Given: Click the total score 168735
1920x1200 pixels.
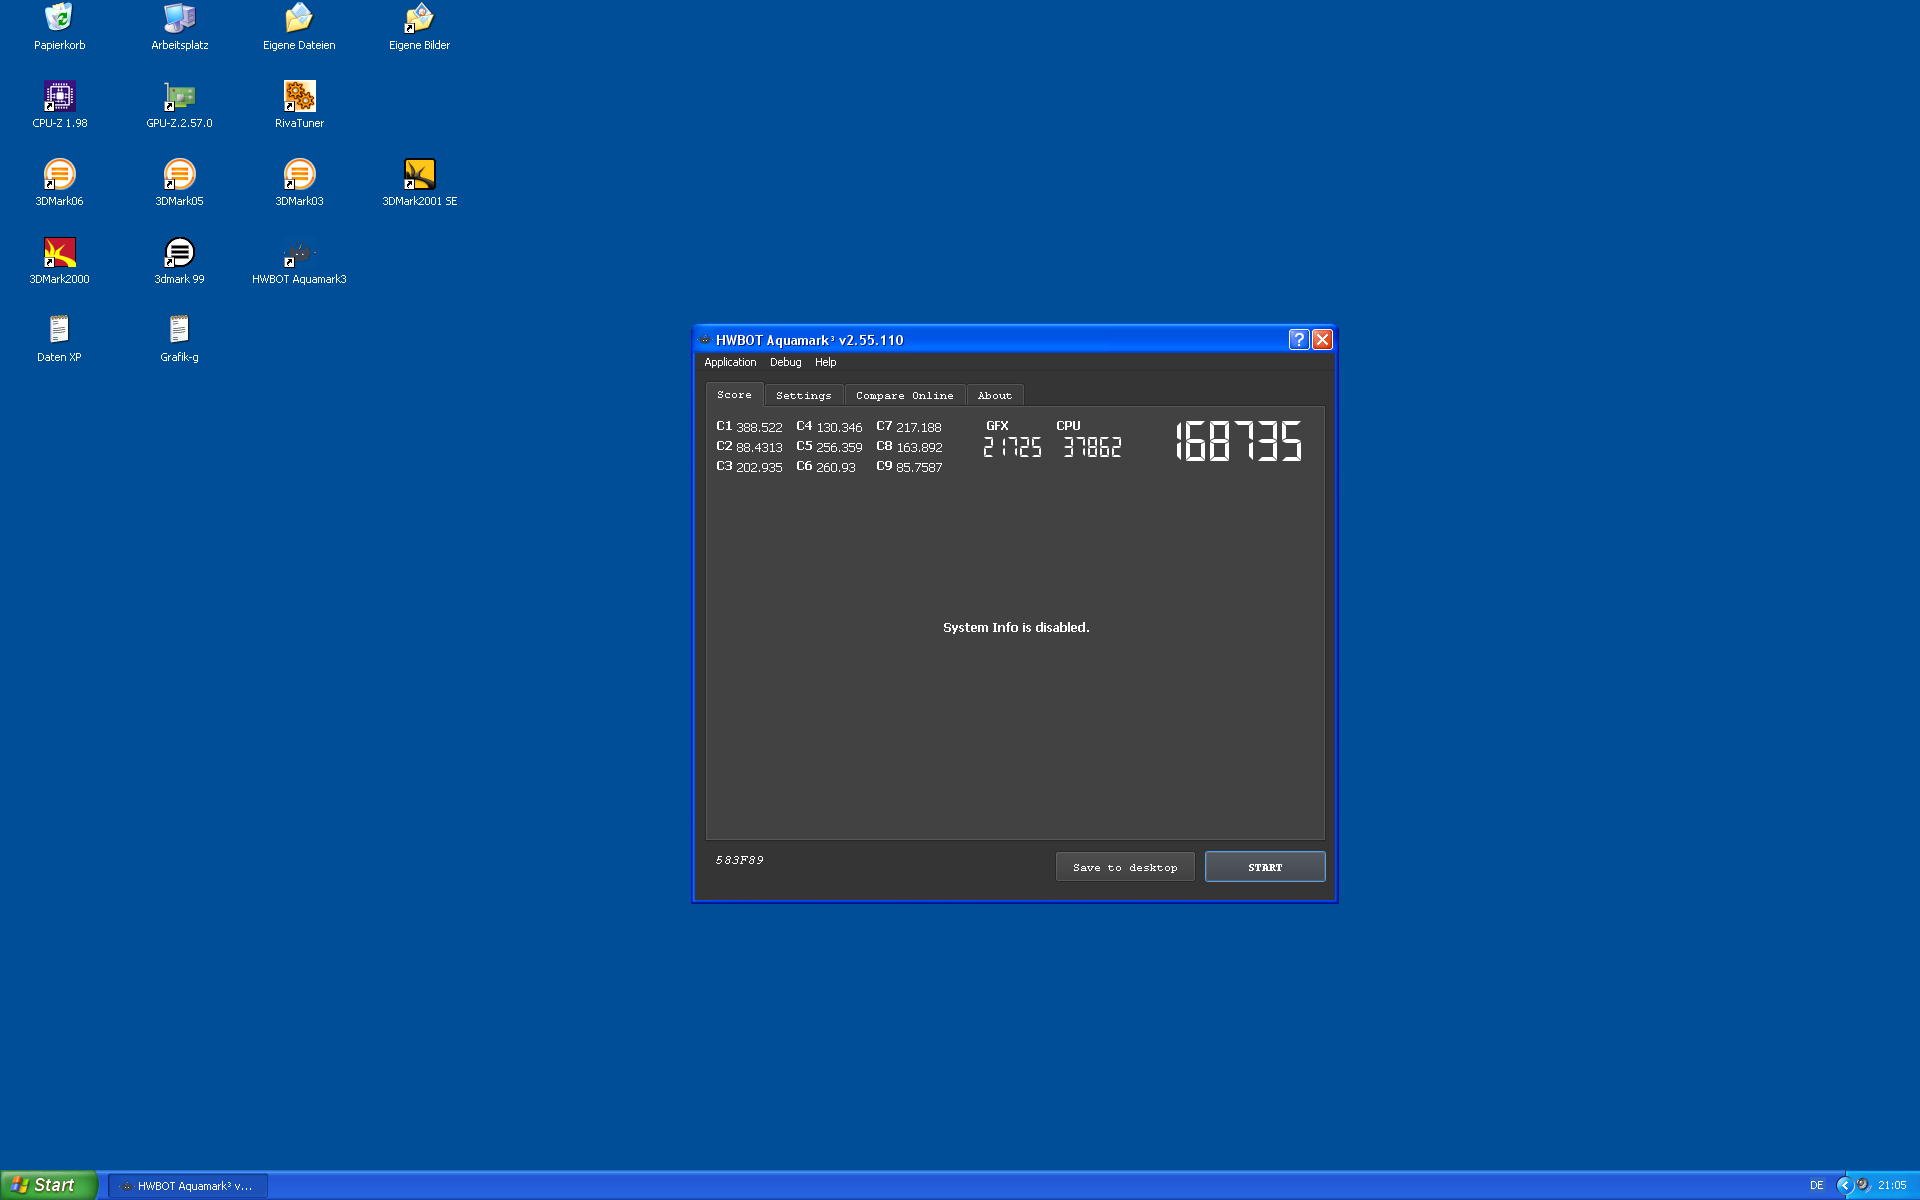Looking at the screenshot, I should tap(1238, 441).
